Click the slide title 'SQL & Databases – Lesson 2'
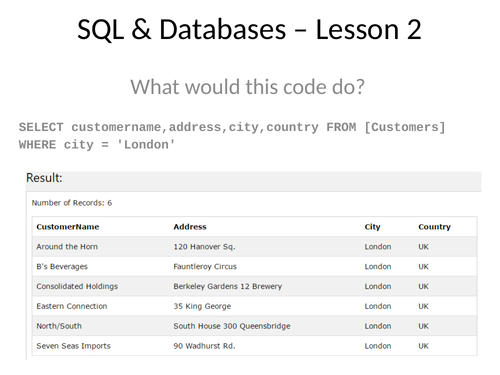This screenshot has width=500, height=375. (x=249, y=30)
